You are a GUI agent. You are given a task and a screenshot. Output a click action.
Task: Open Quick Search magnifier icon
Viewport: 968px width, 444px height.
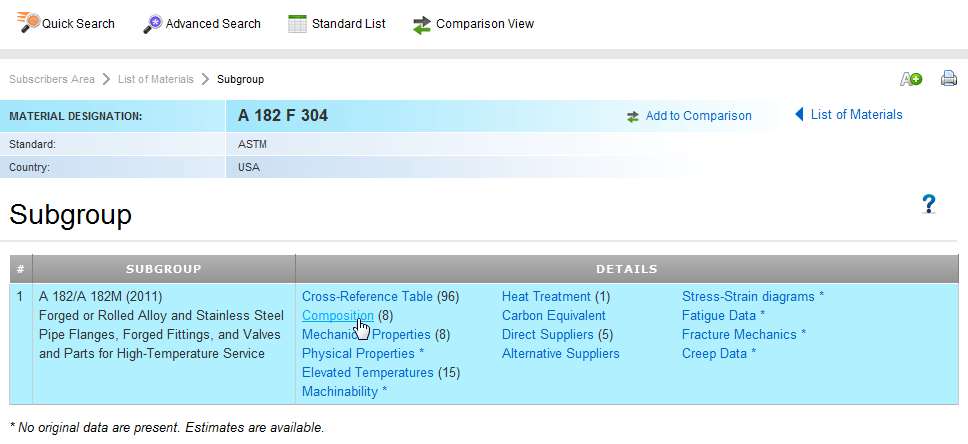[28, 23]
